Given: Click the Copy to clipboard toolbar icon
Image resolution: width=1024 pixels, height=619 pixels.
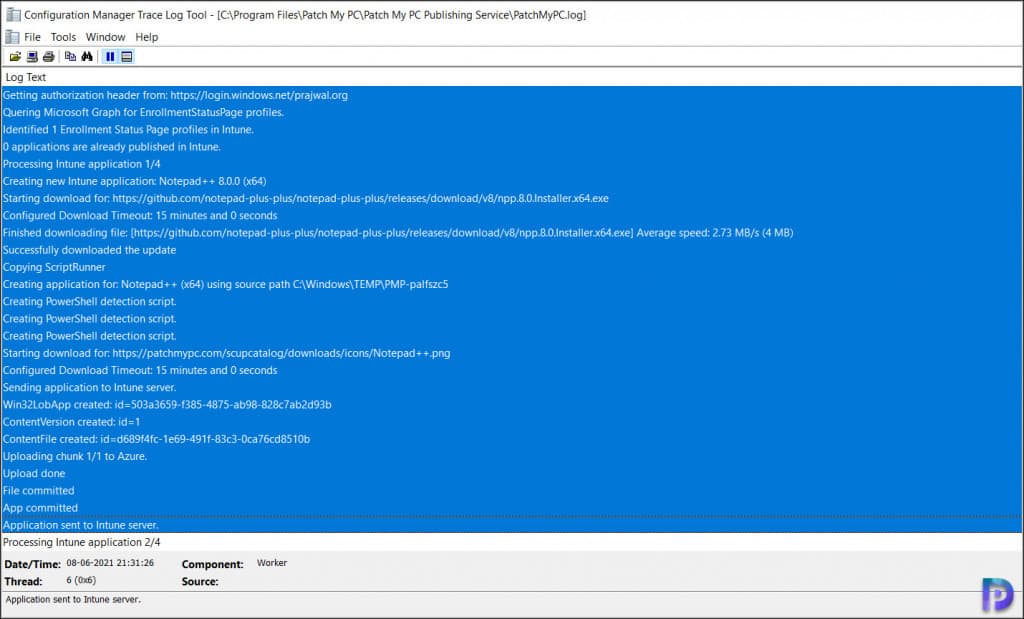Looking at the screenshot, I should coord(71,57).
